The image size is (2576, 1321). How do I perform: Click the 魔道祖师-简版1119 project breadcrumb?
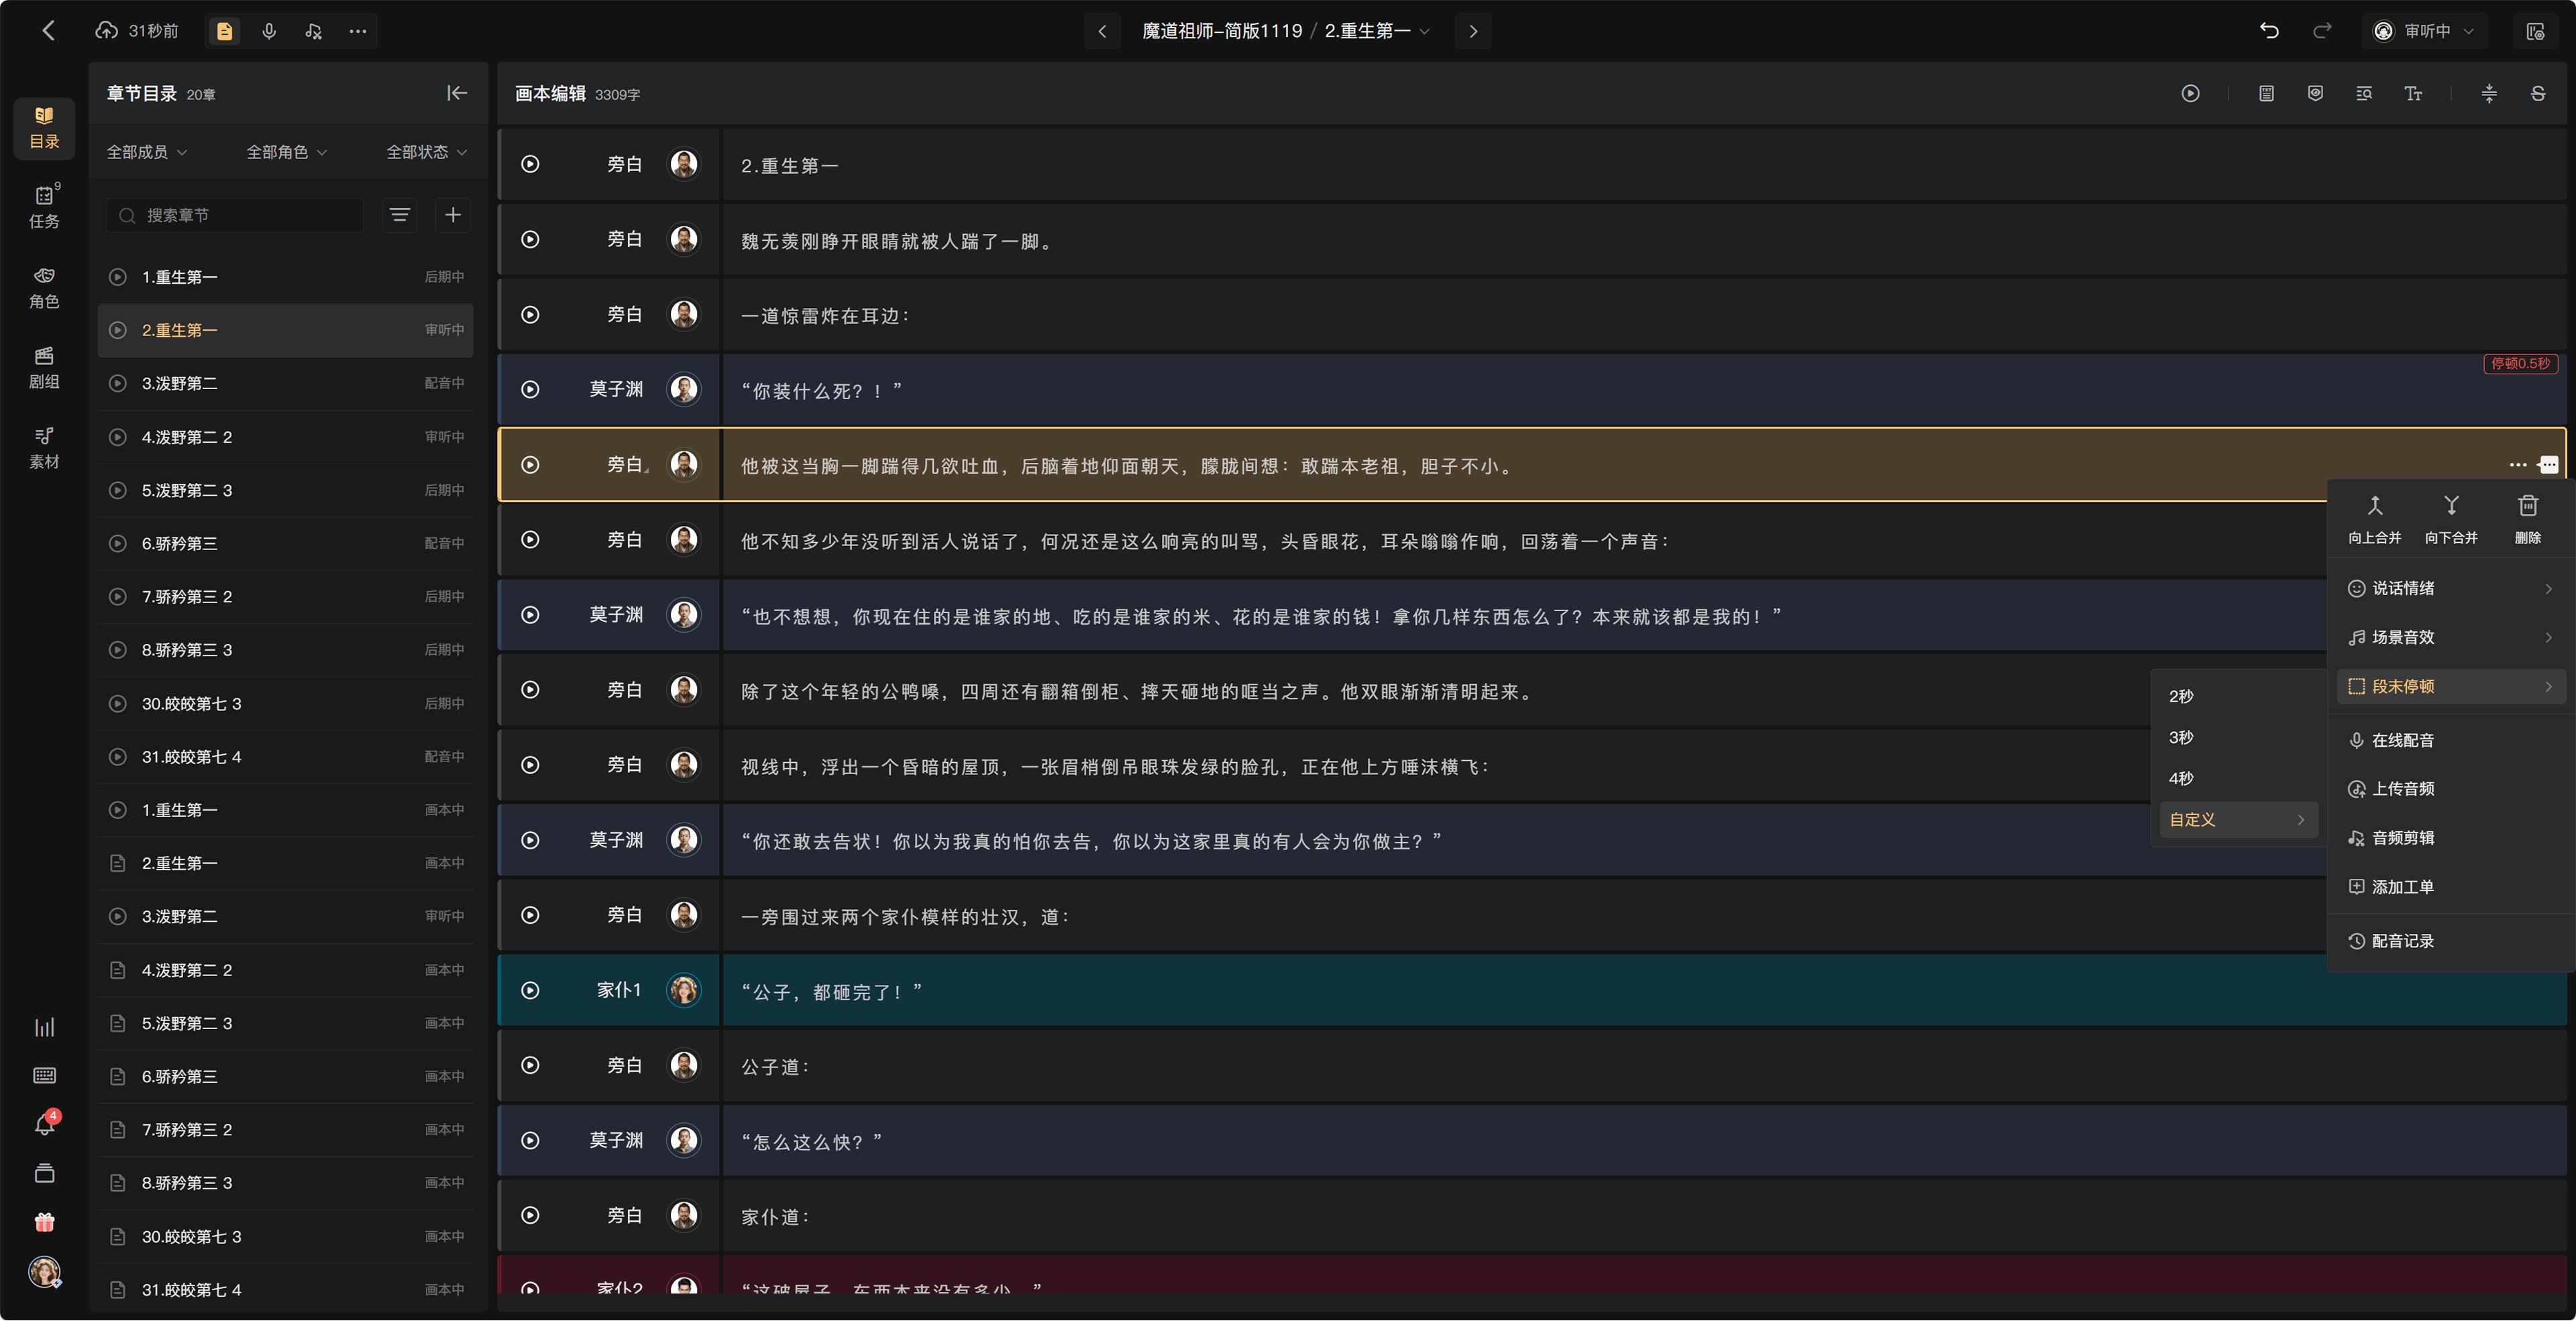click(1222, 31)
